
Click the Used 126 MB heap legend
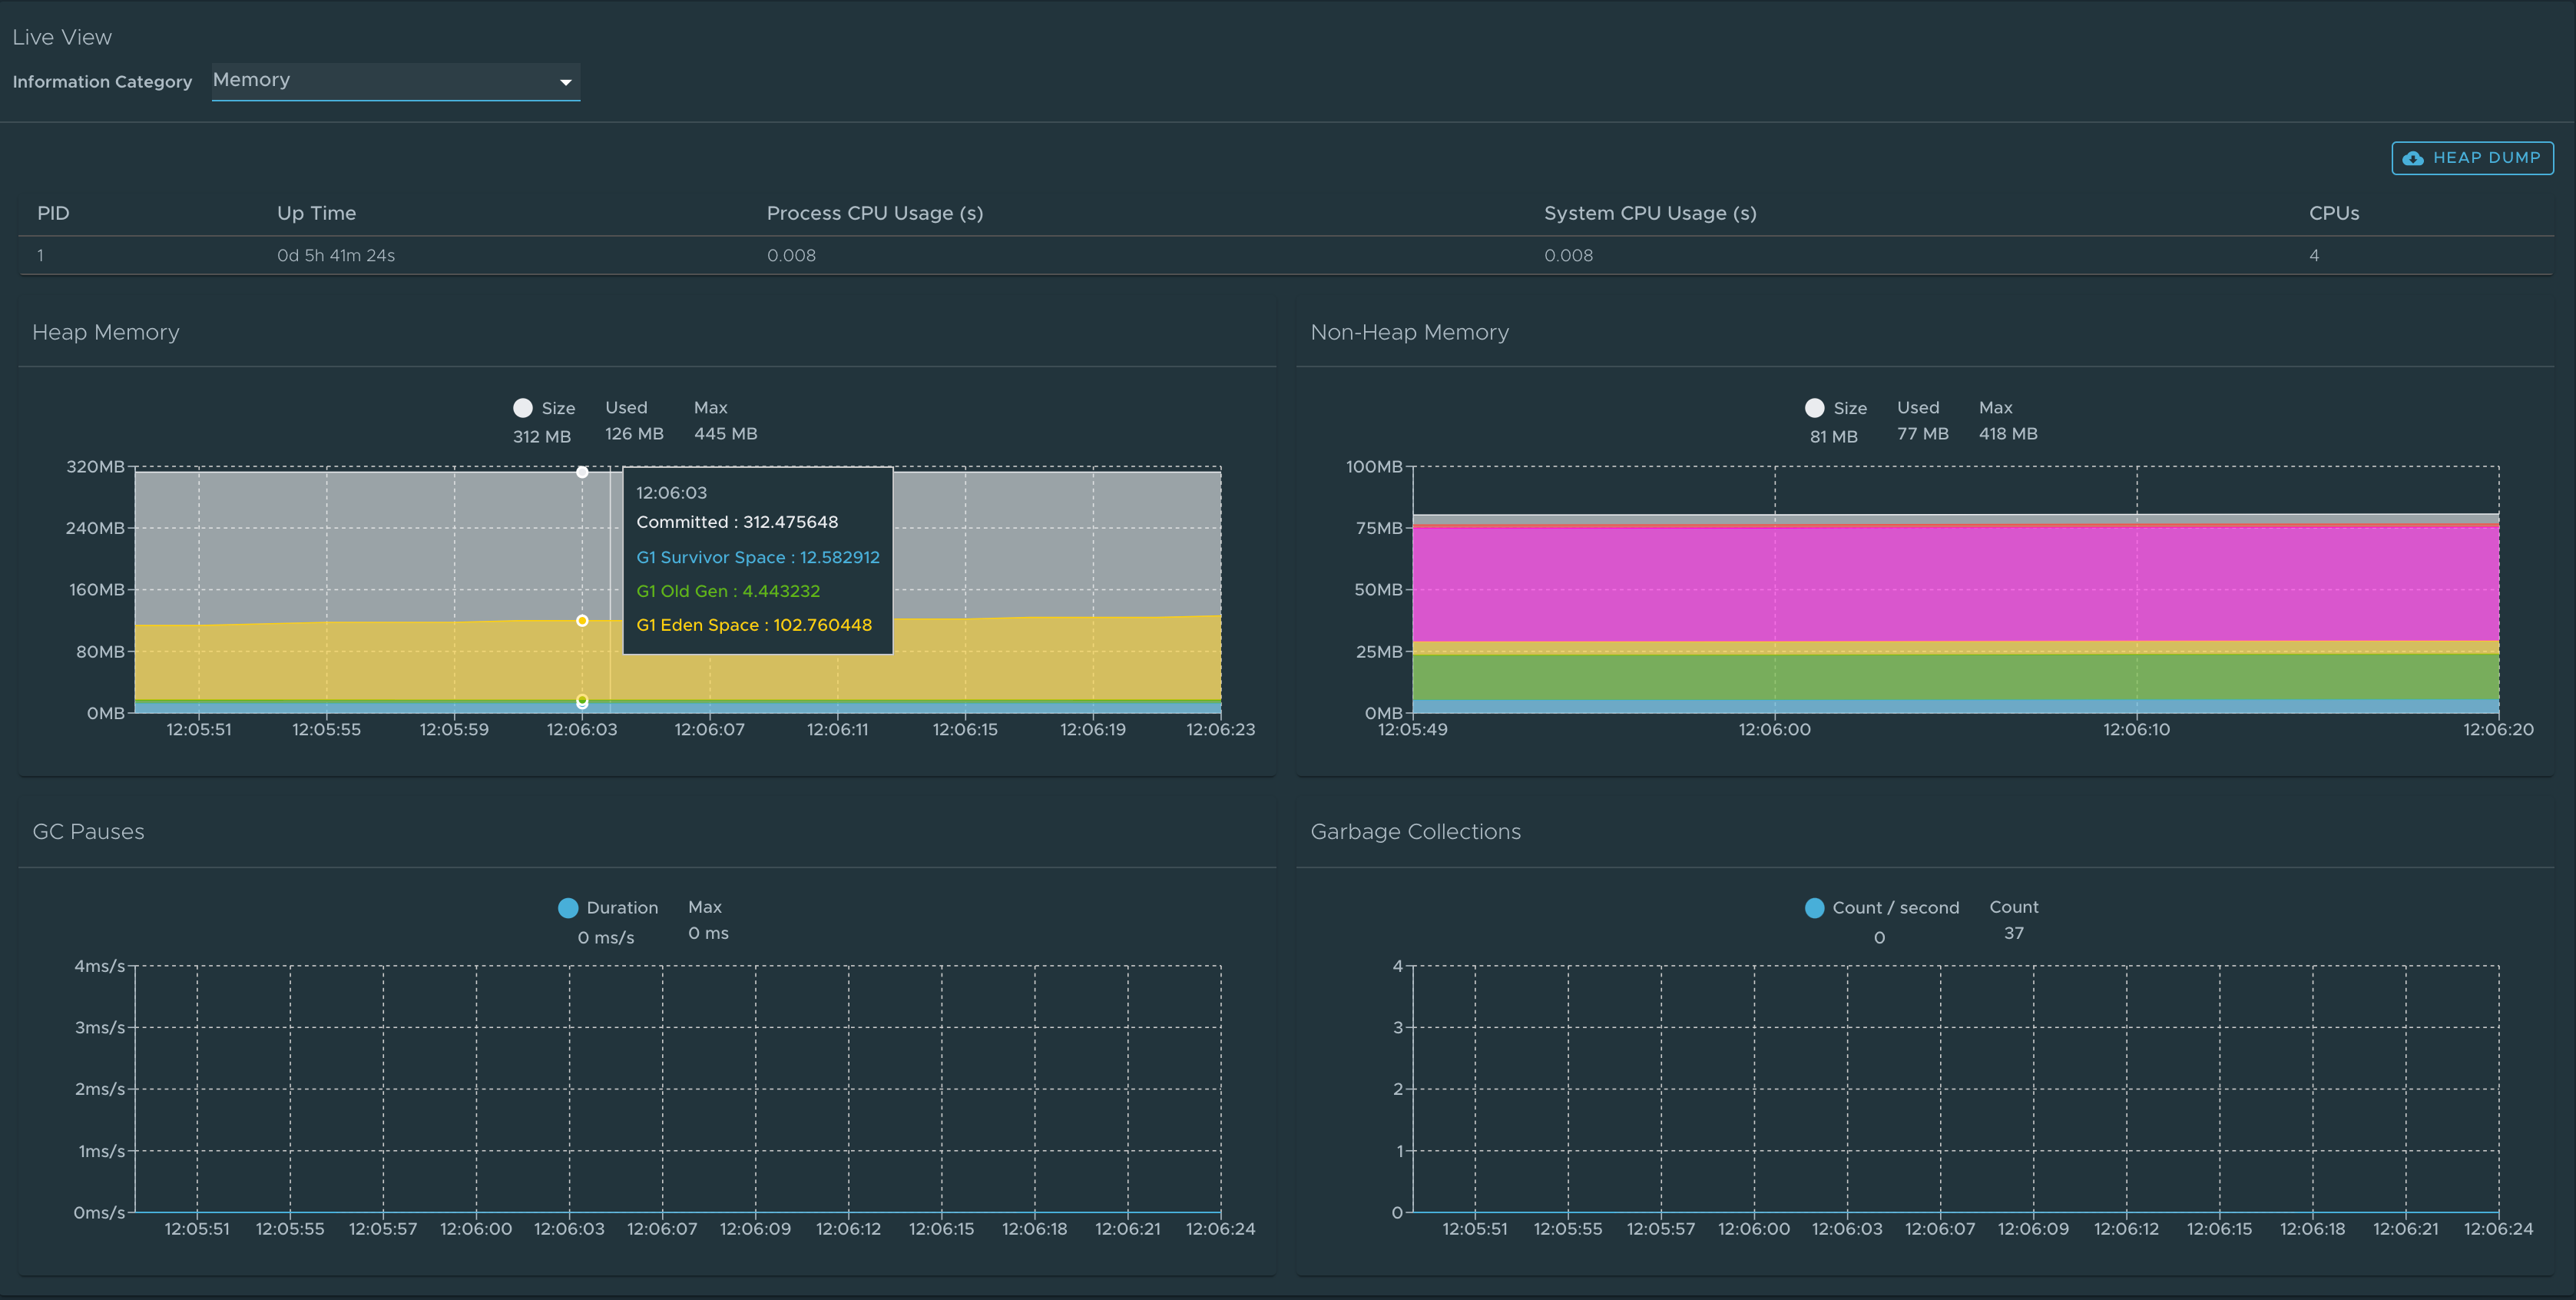click(634, 420)
